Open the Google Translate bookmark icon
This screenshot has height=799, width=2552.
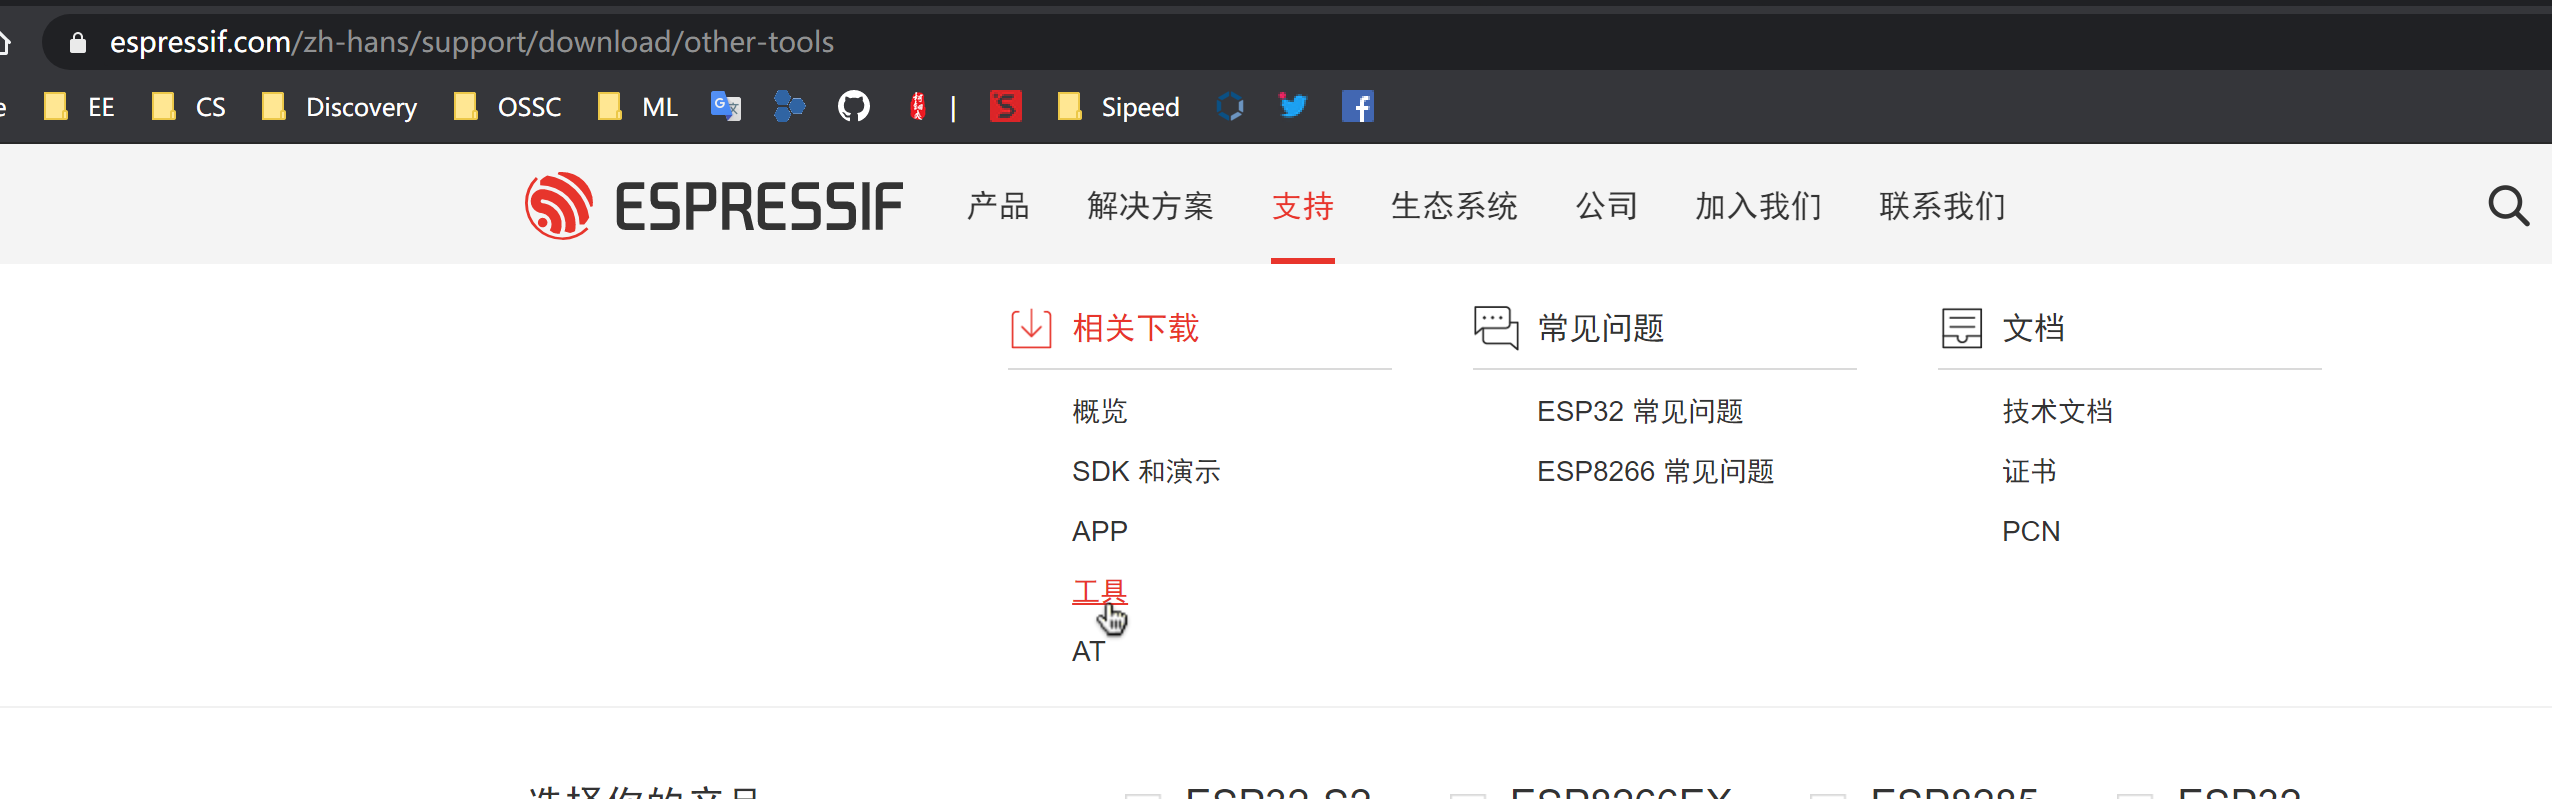click(725, 106)
